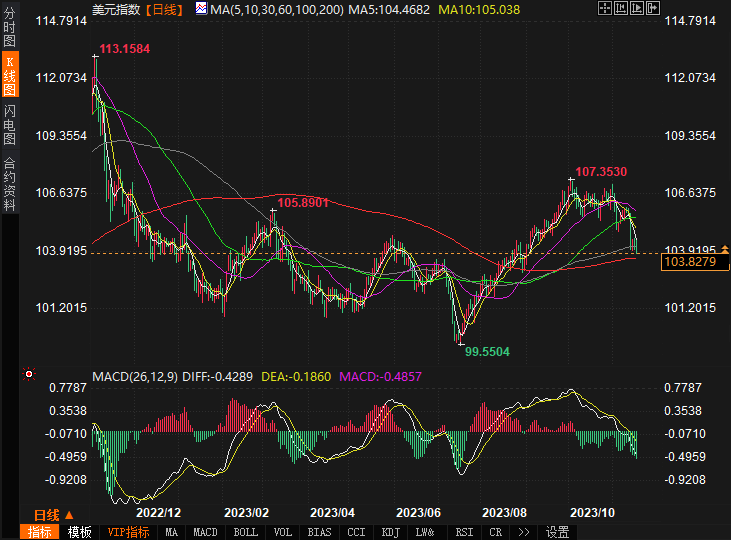The height and width of the screenshot is (540, 731).
Task: Toggle the VIP指标 tab
Action: pyautogui.click(x=128, y=532)
